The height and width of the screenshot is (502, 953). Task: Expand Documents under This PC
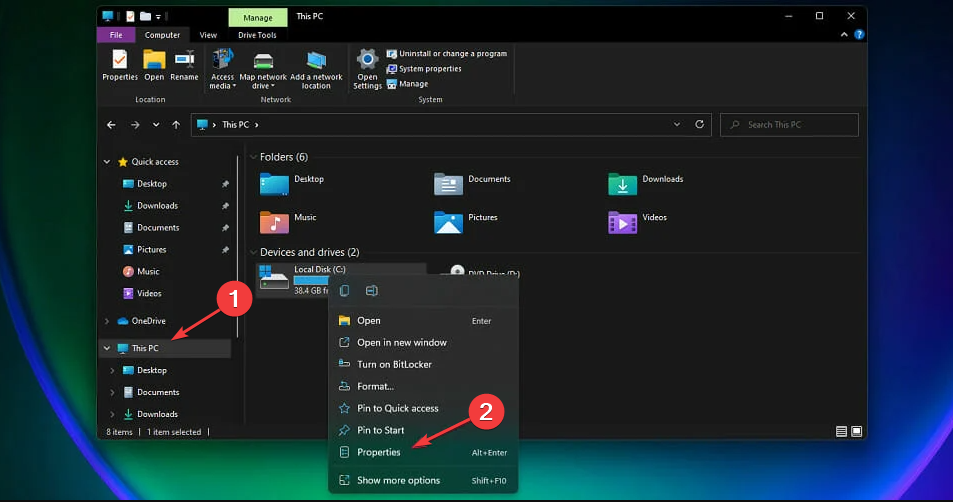coord(112,392)
